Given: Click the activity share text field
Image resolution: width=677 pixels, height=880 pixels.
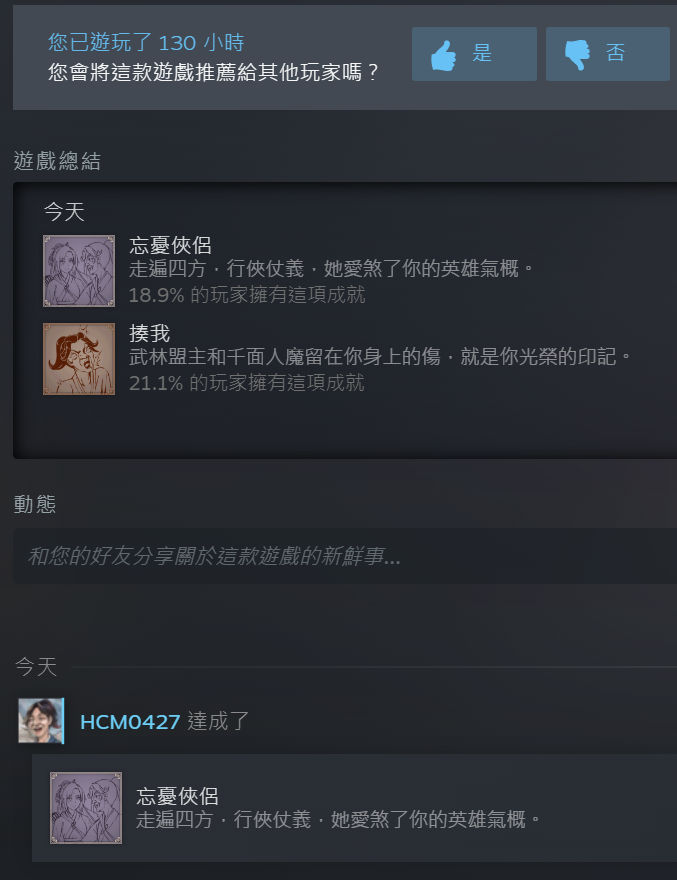Looking at the screenshot, I should [345, 556].
